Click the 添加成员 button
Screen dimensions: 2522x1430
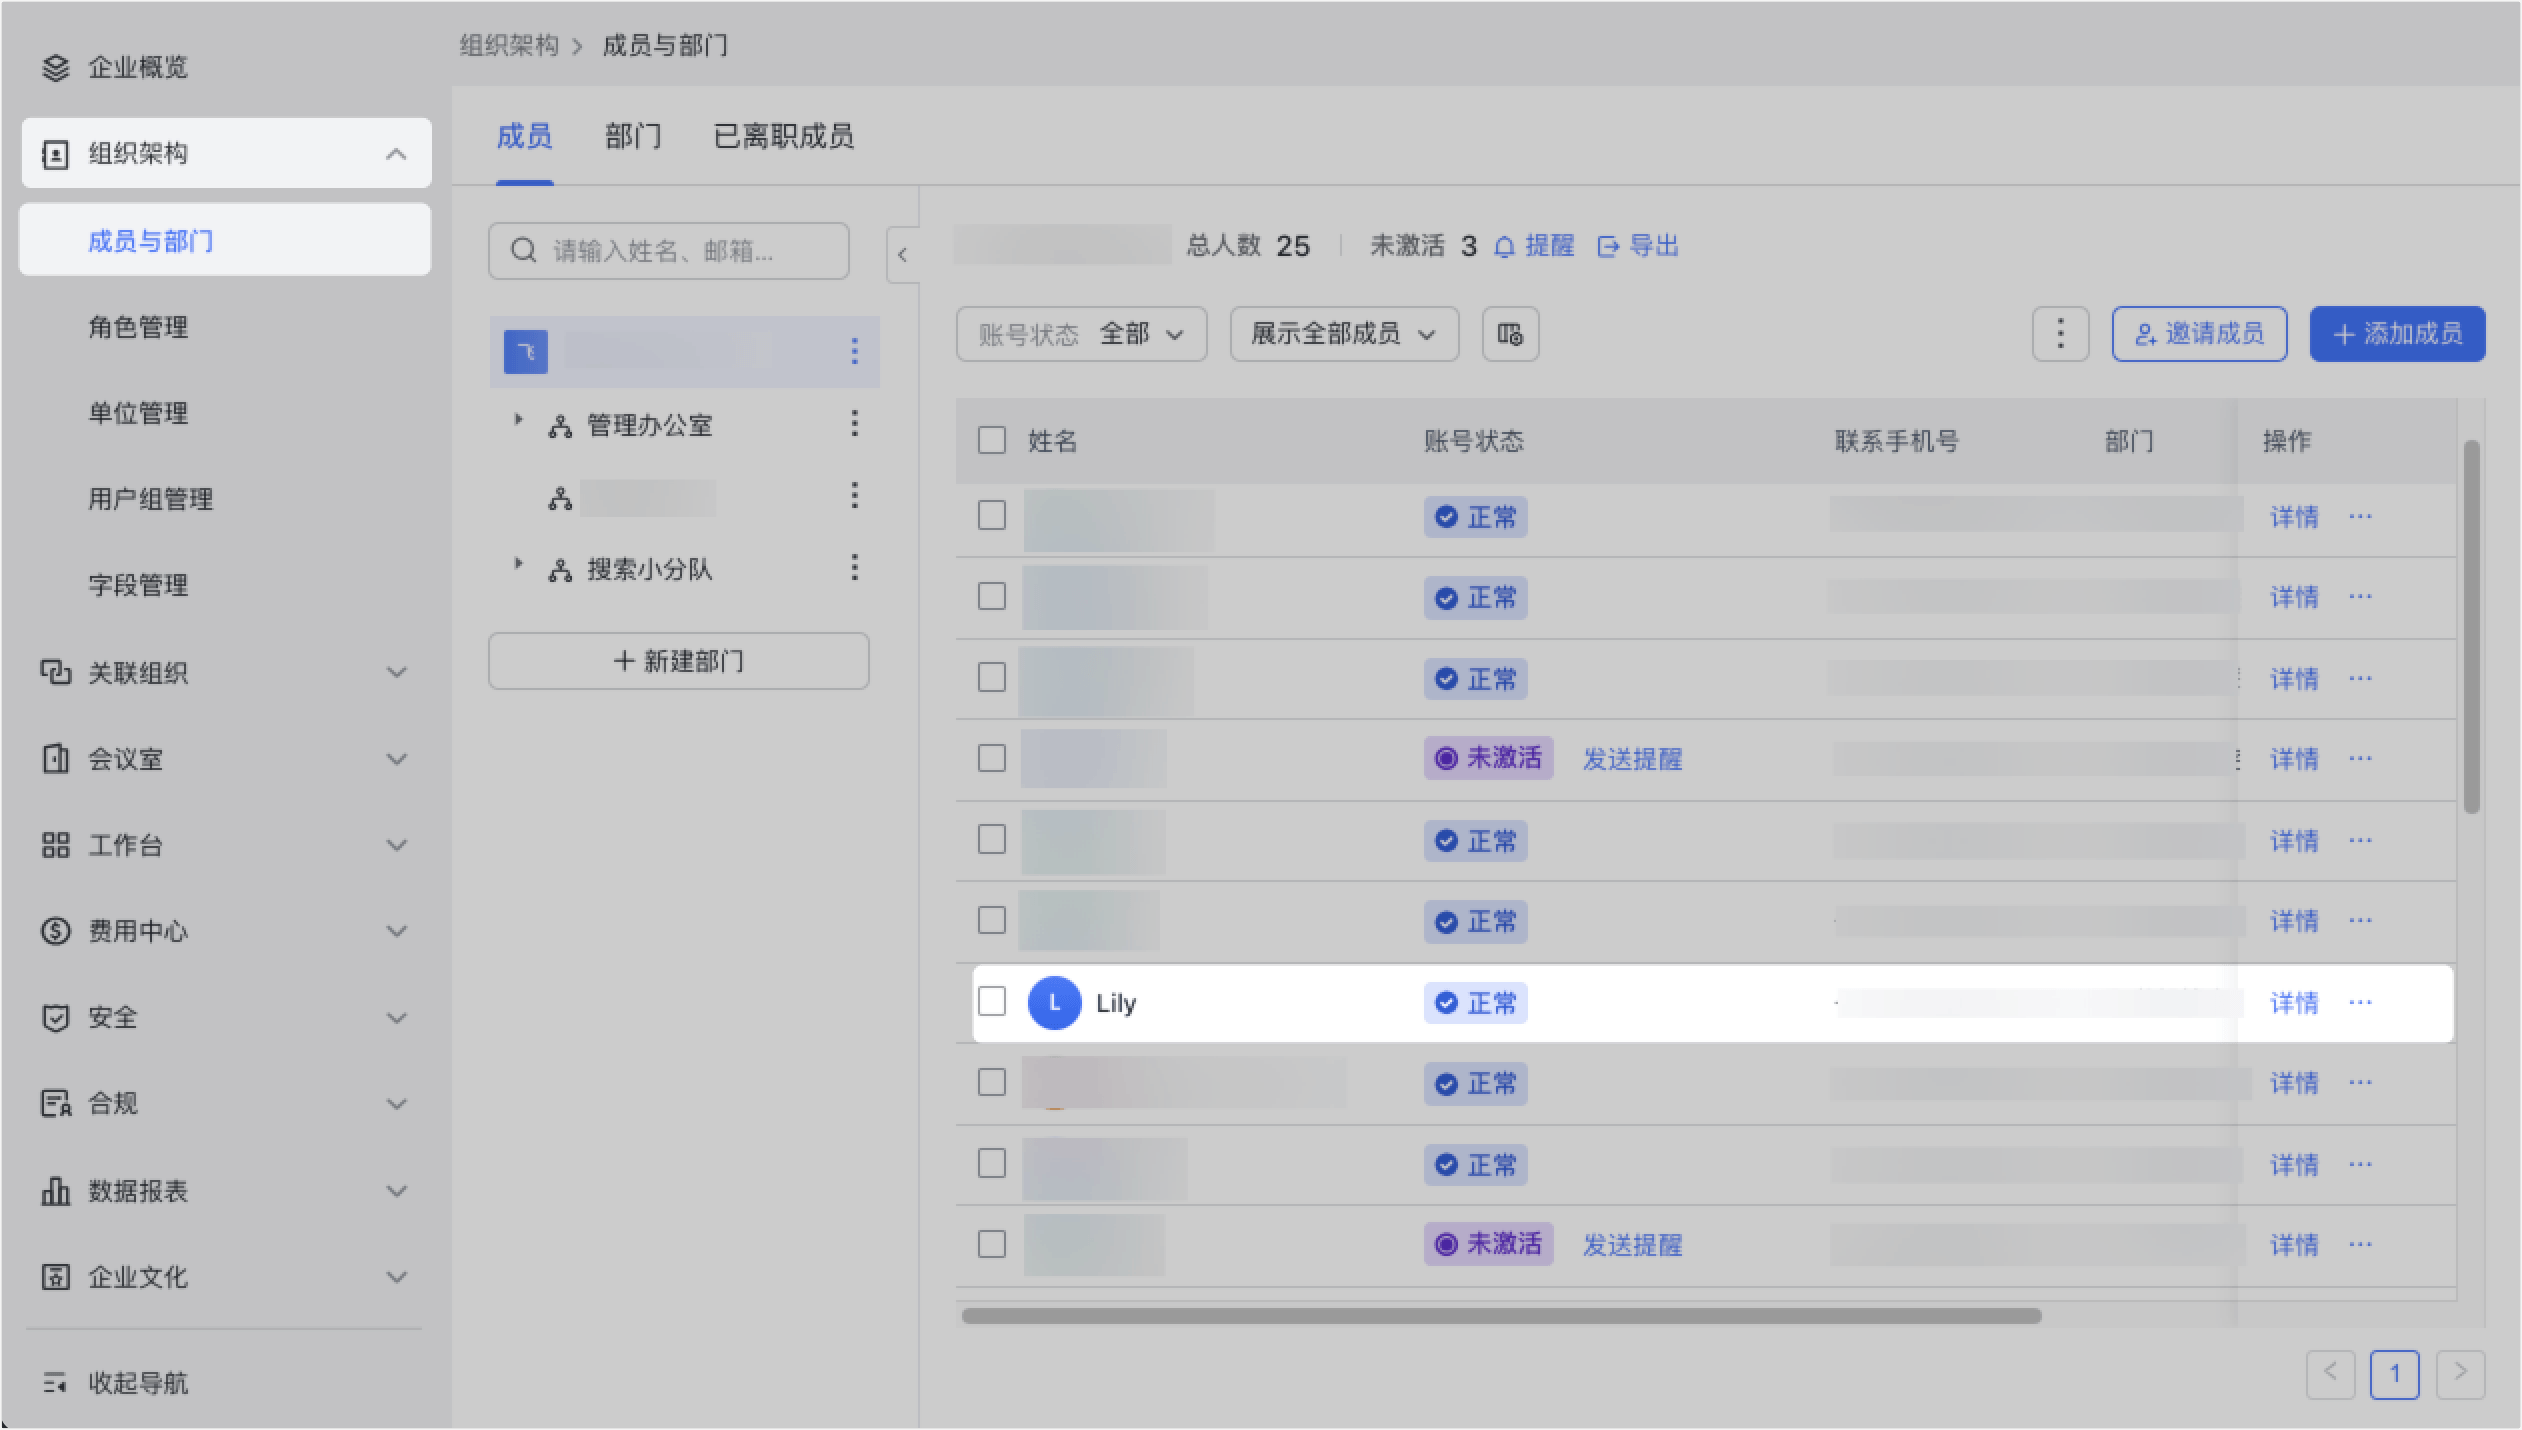coord(2396,334)
